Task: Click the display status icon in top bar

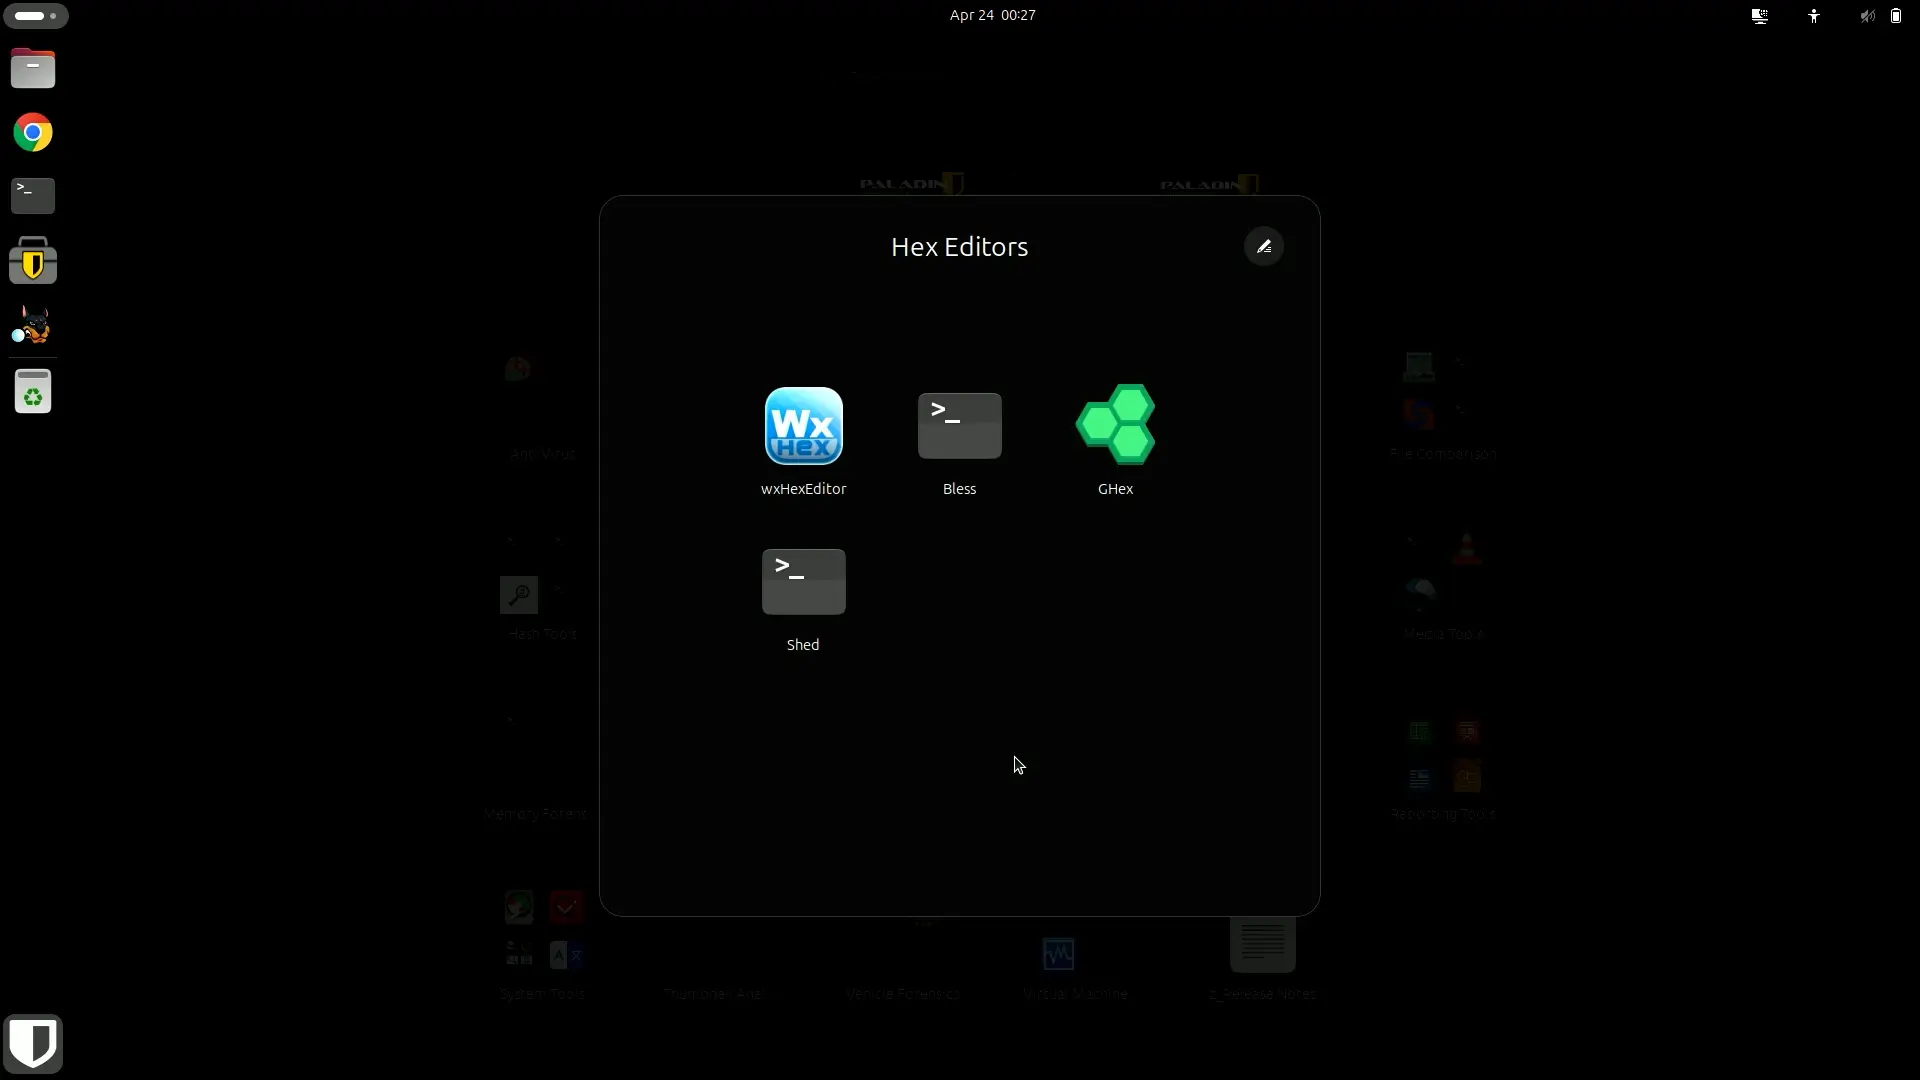Action: pos(1760,16)
